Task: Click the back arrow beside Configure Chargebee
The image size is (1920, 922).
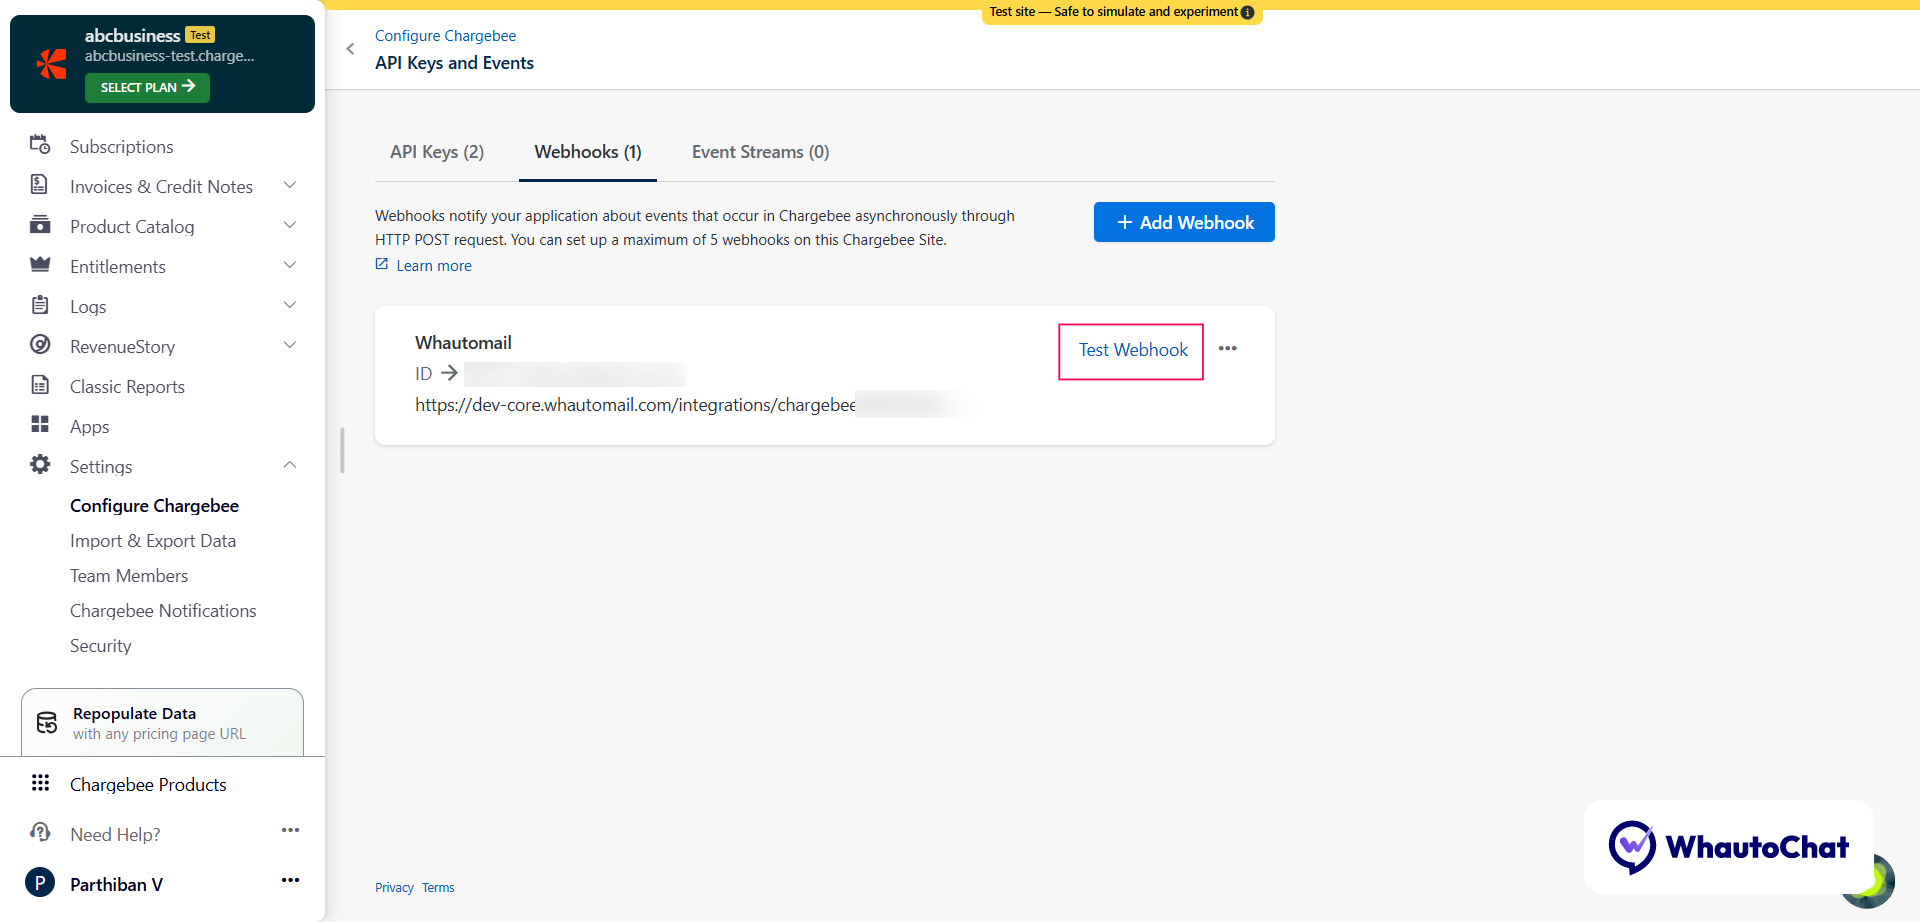Action: pyautogui.click(x=350, y=48)
